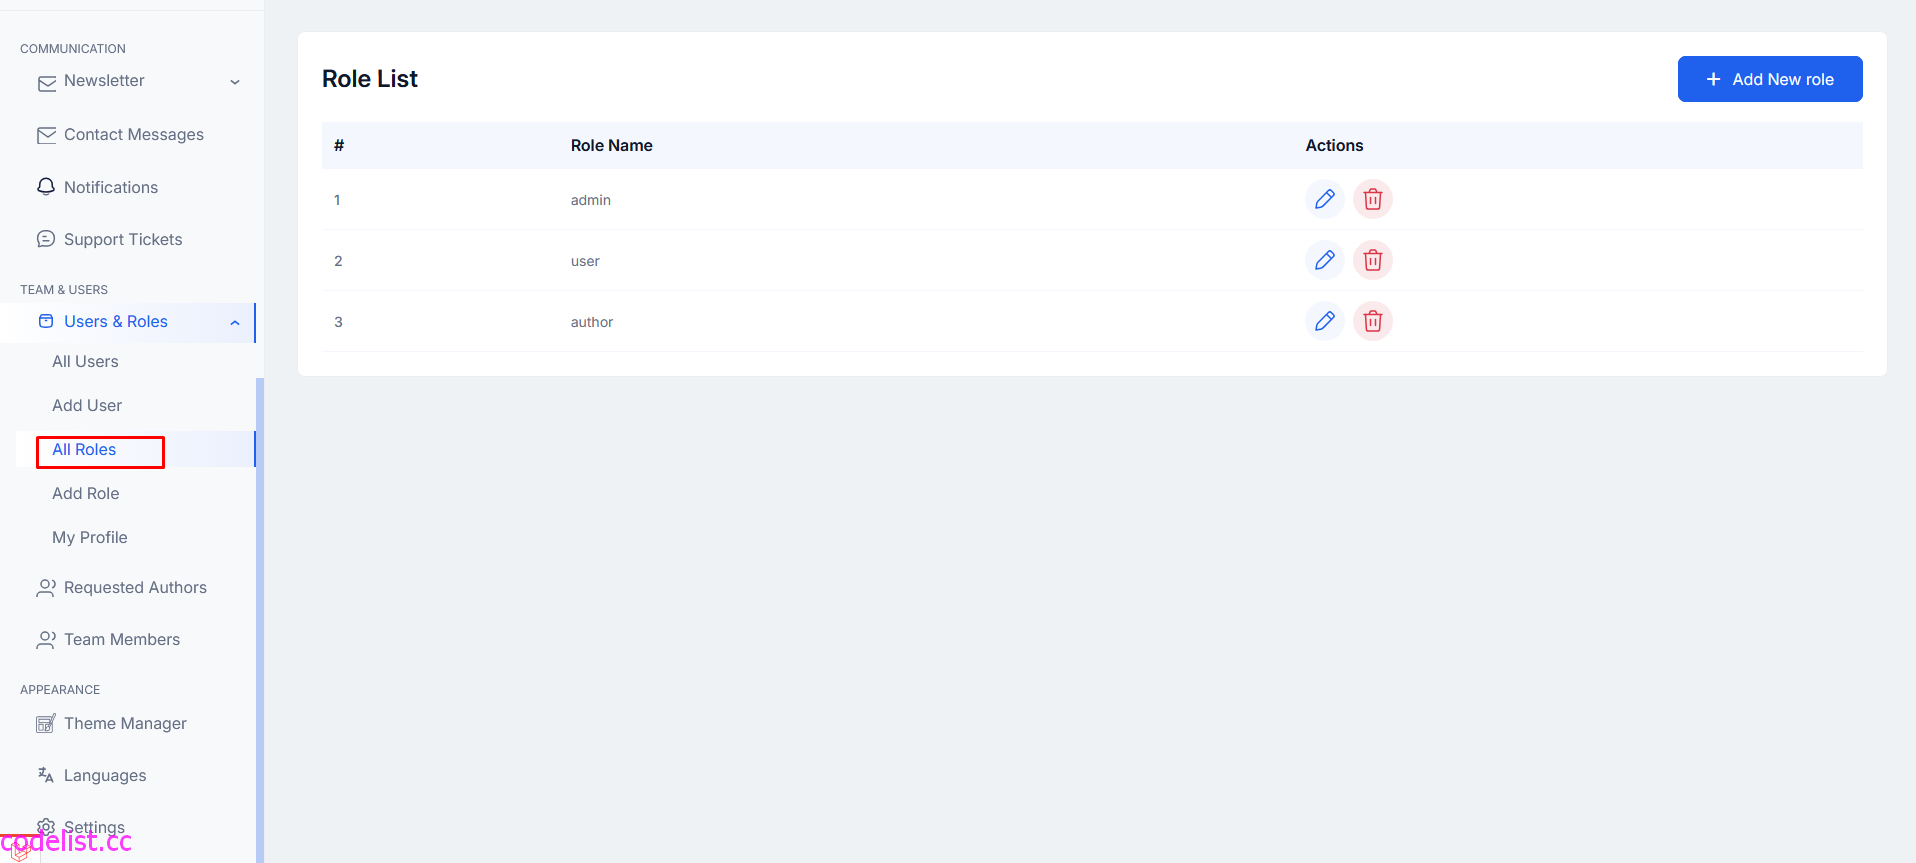Click the Role List heading
Viewport: 1916px width, 863px height.
(370, 79)
